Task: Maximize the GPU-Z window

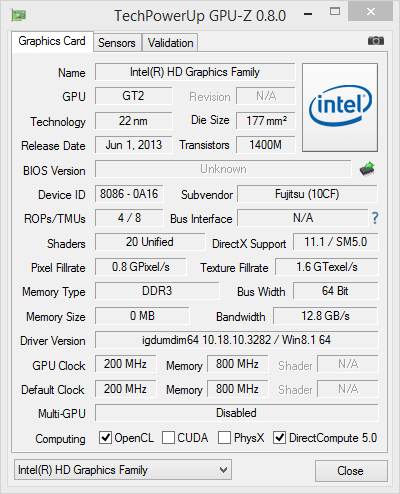Action: [x=335, y=12]
